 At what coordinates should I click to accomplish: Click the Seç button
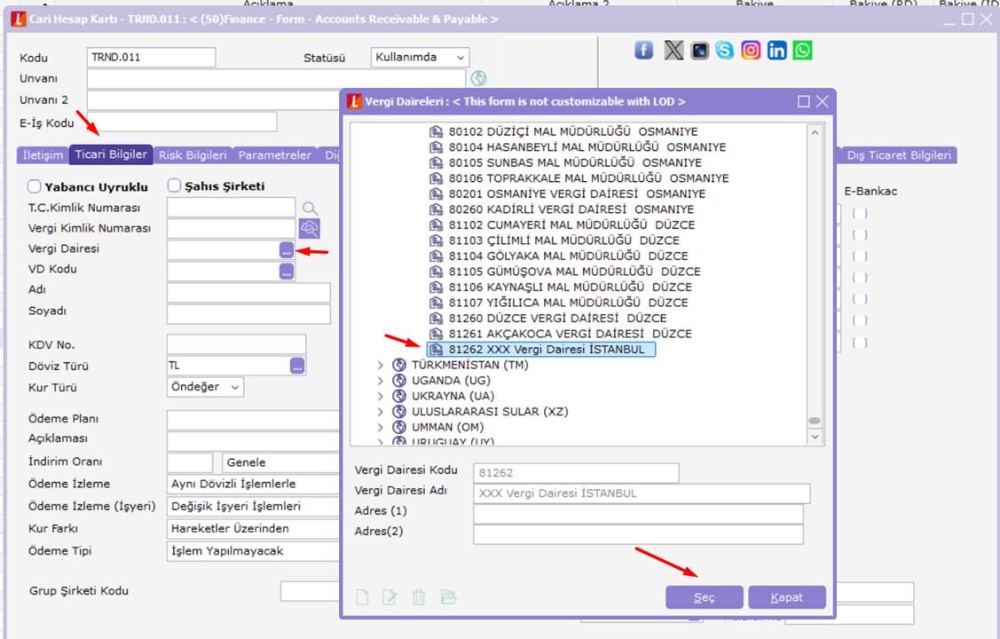point(704,598)
